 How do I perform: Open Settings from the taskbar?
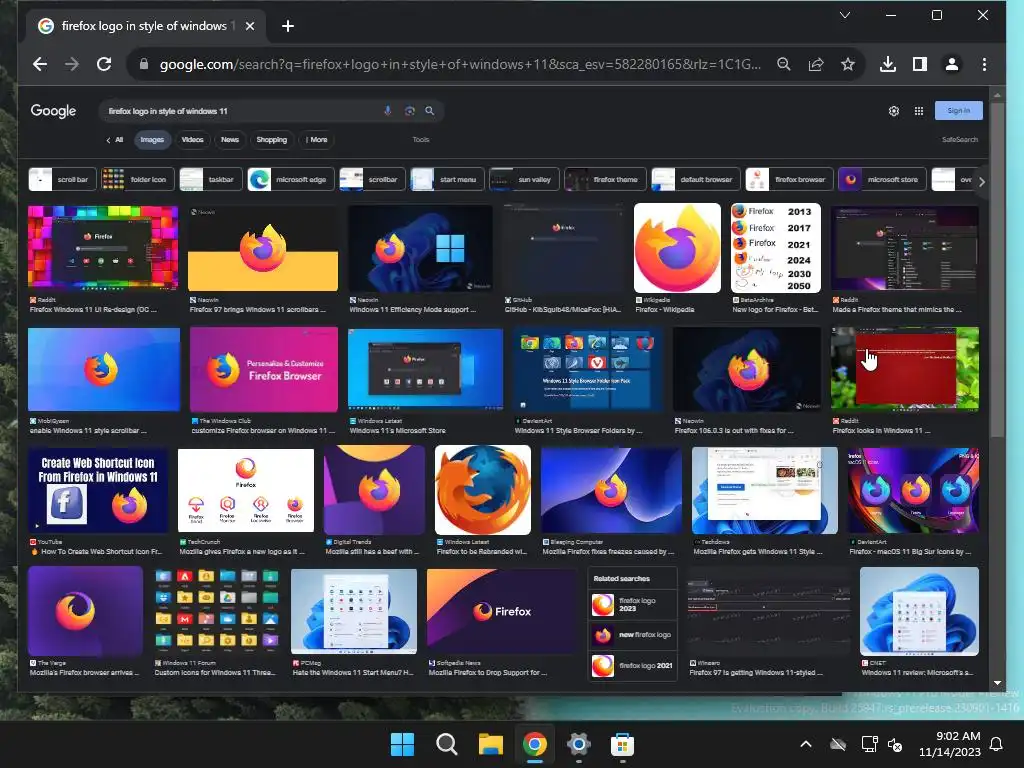[x=579, y=744]
